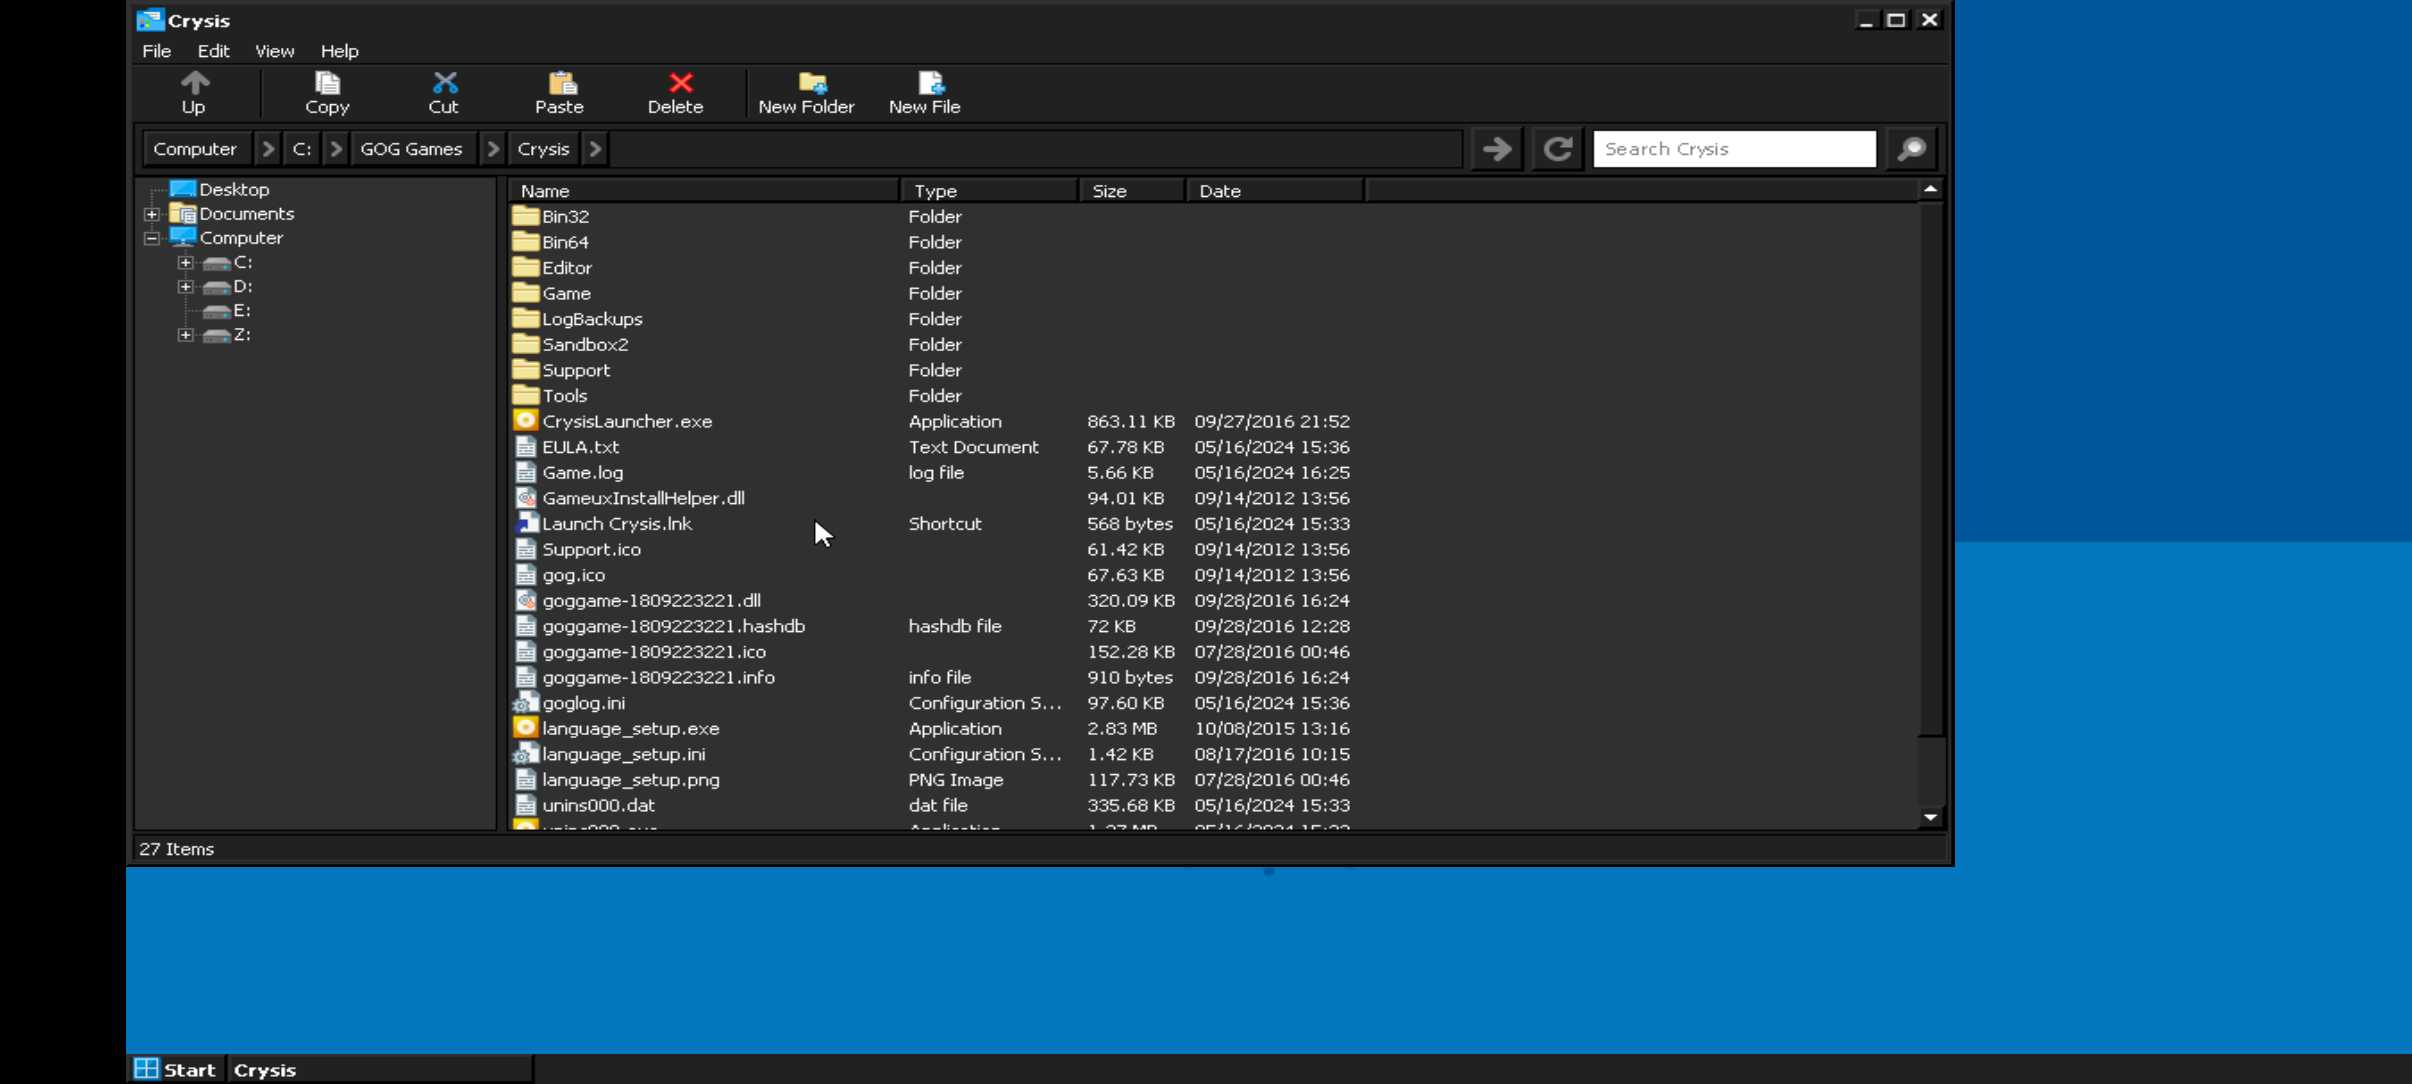2412x1084 pixels.
Task: Click the Search Crysis input field
Action: (1734, 149)
